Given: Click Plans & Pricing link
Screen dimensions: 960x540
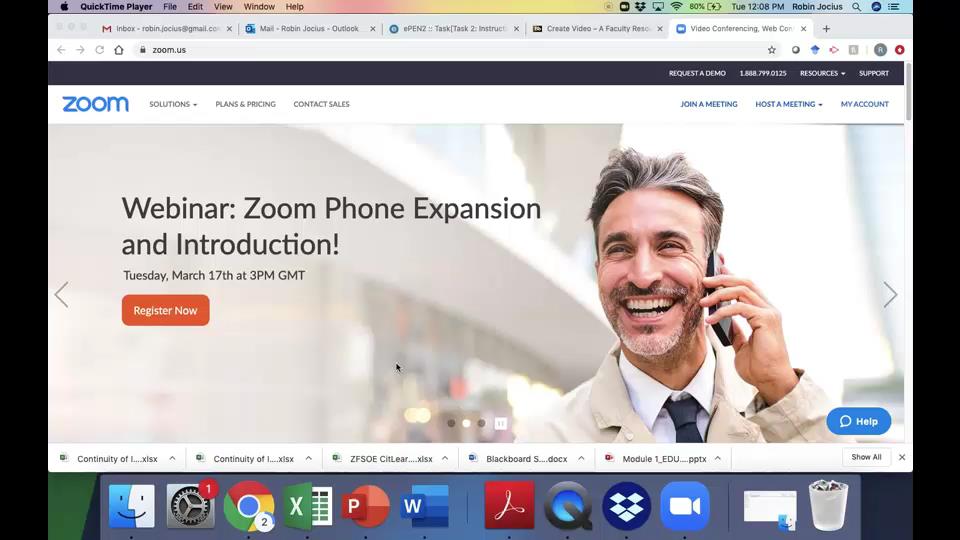Looking at the screenshot, I should [246, 104].
